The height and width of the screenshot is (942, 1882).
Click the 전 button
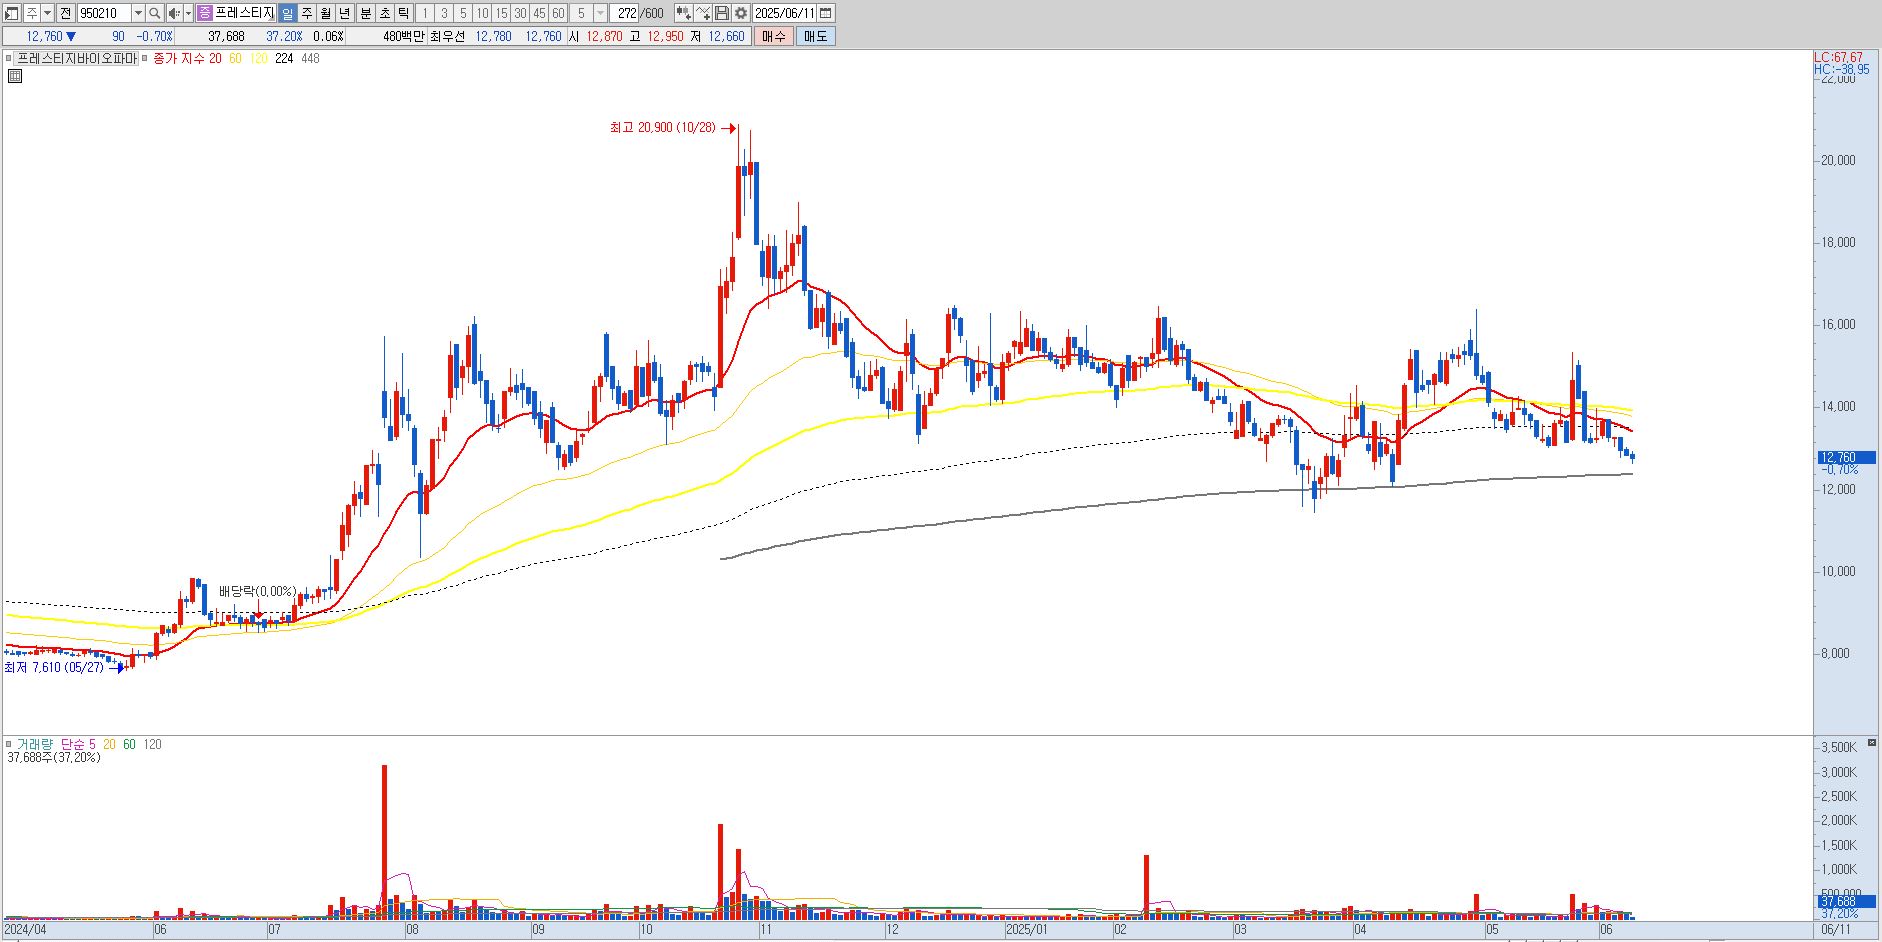[x=65, y=13]
